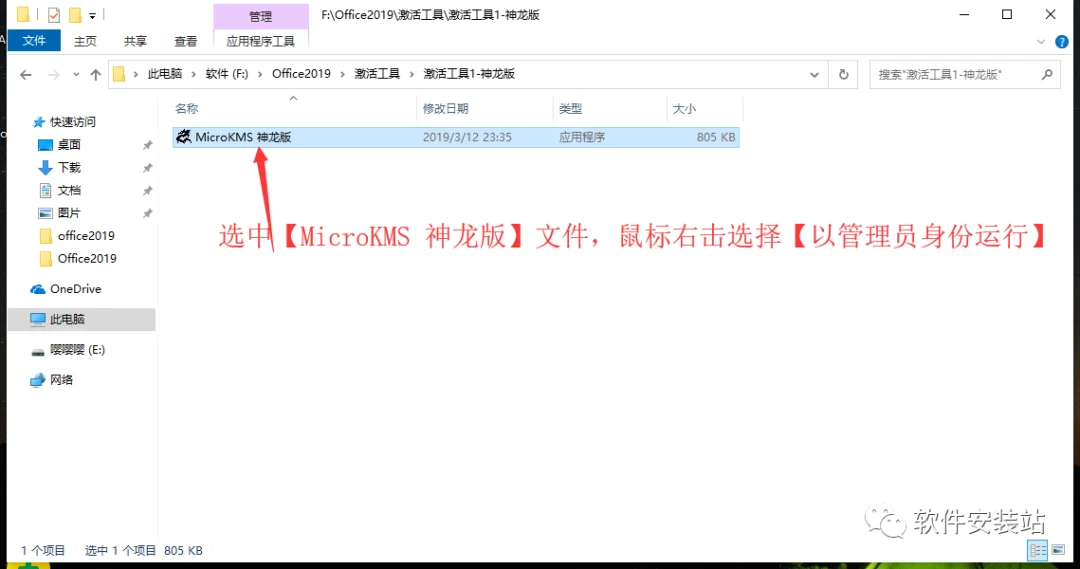Open 网络 in the navigation pane
The image size is (1080, 569).
61,380
